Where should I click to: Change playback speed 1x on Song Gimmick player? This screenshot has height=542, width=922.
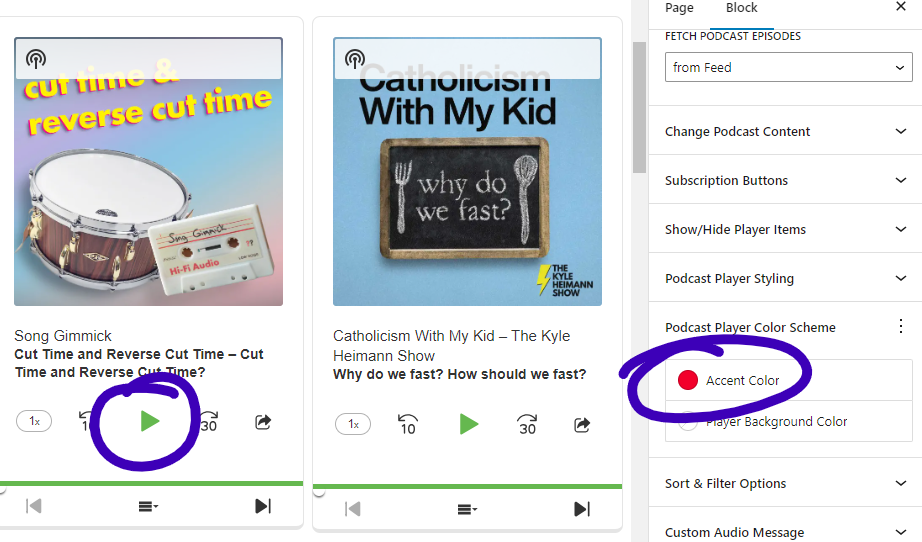(34, 421)
